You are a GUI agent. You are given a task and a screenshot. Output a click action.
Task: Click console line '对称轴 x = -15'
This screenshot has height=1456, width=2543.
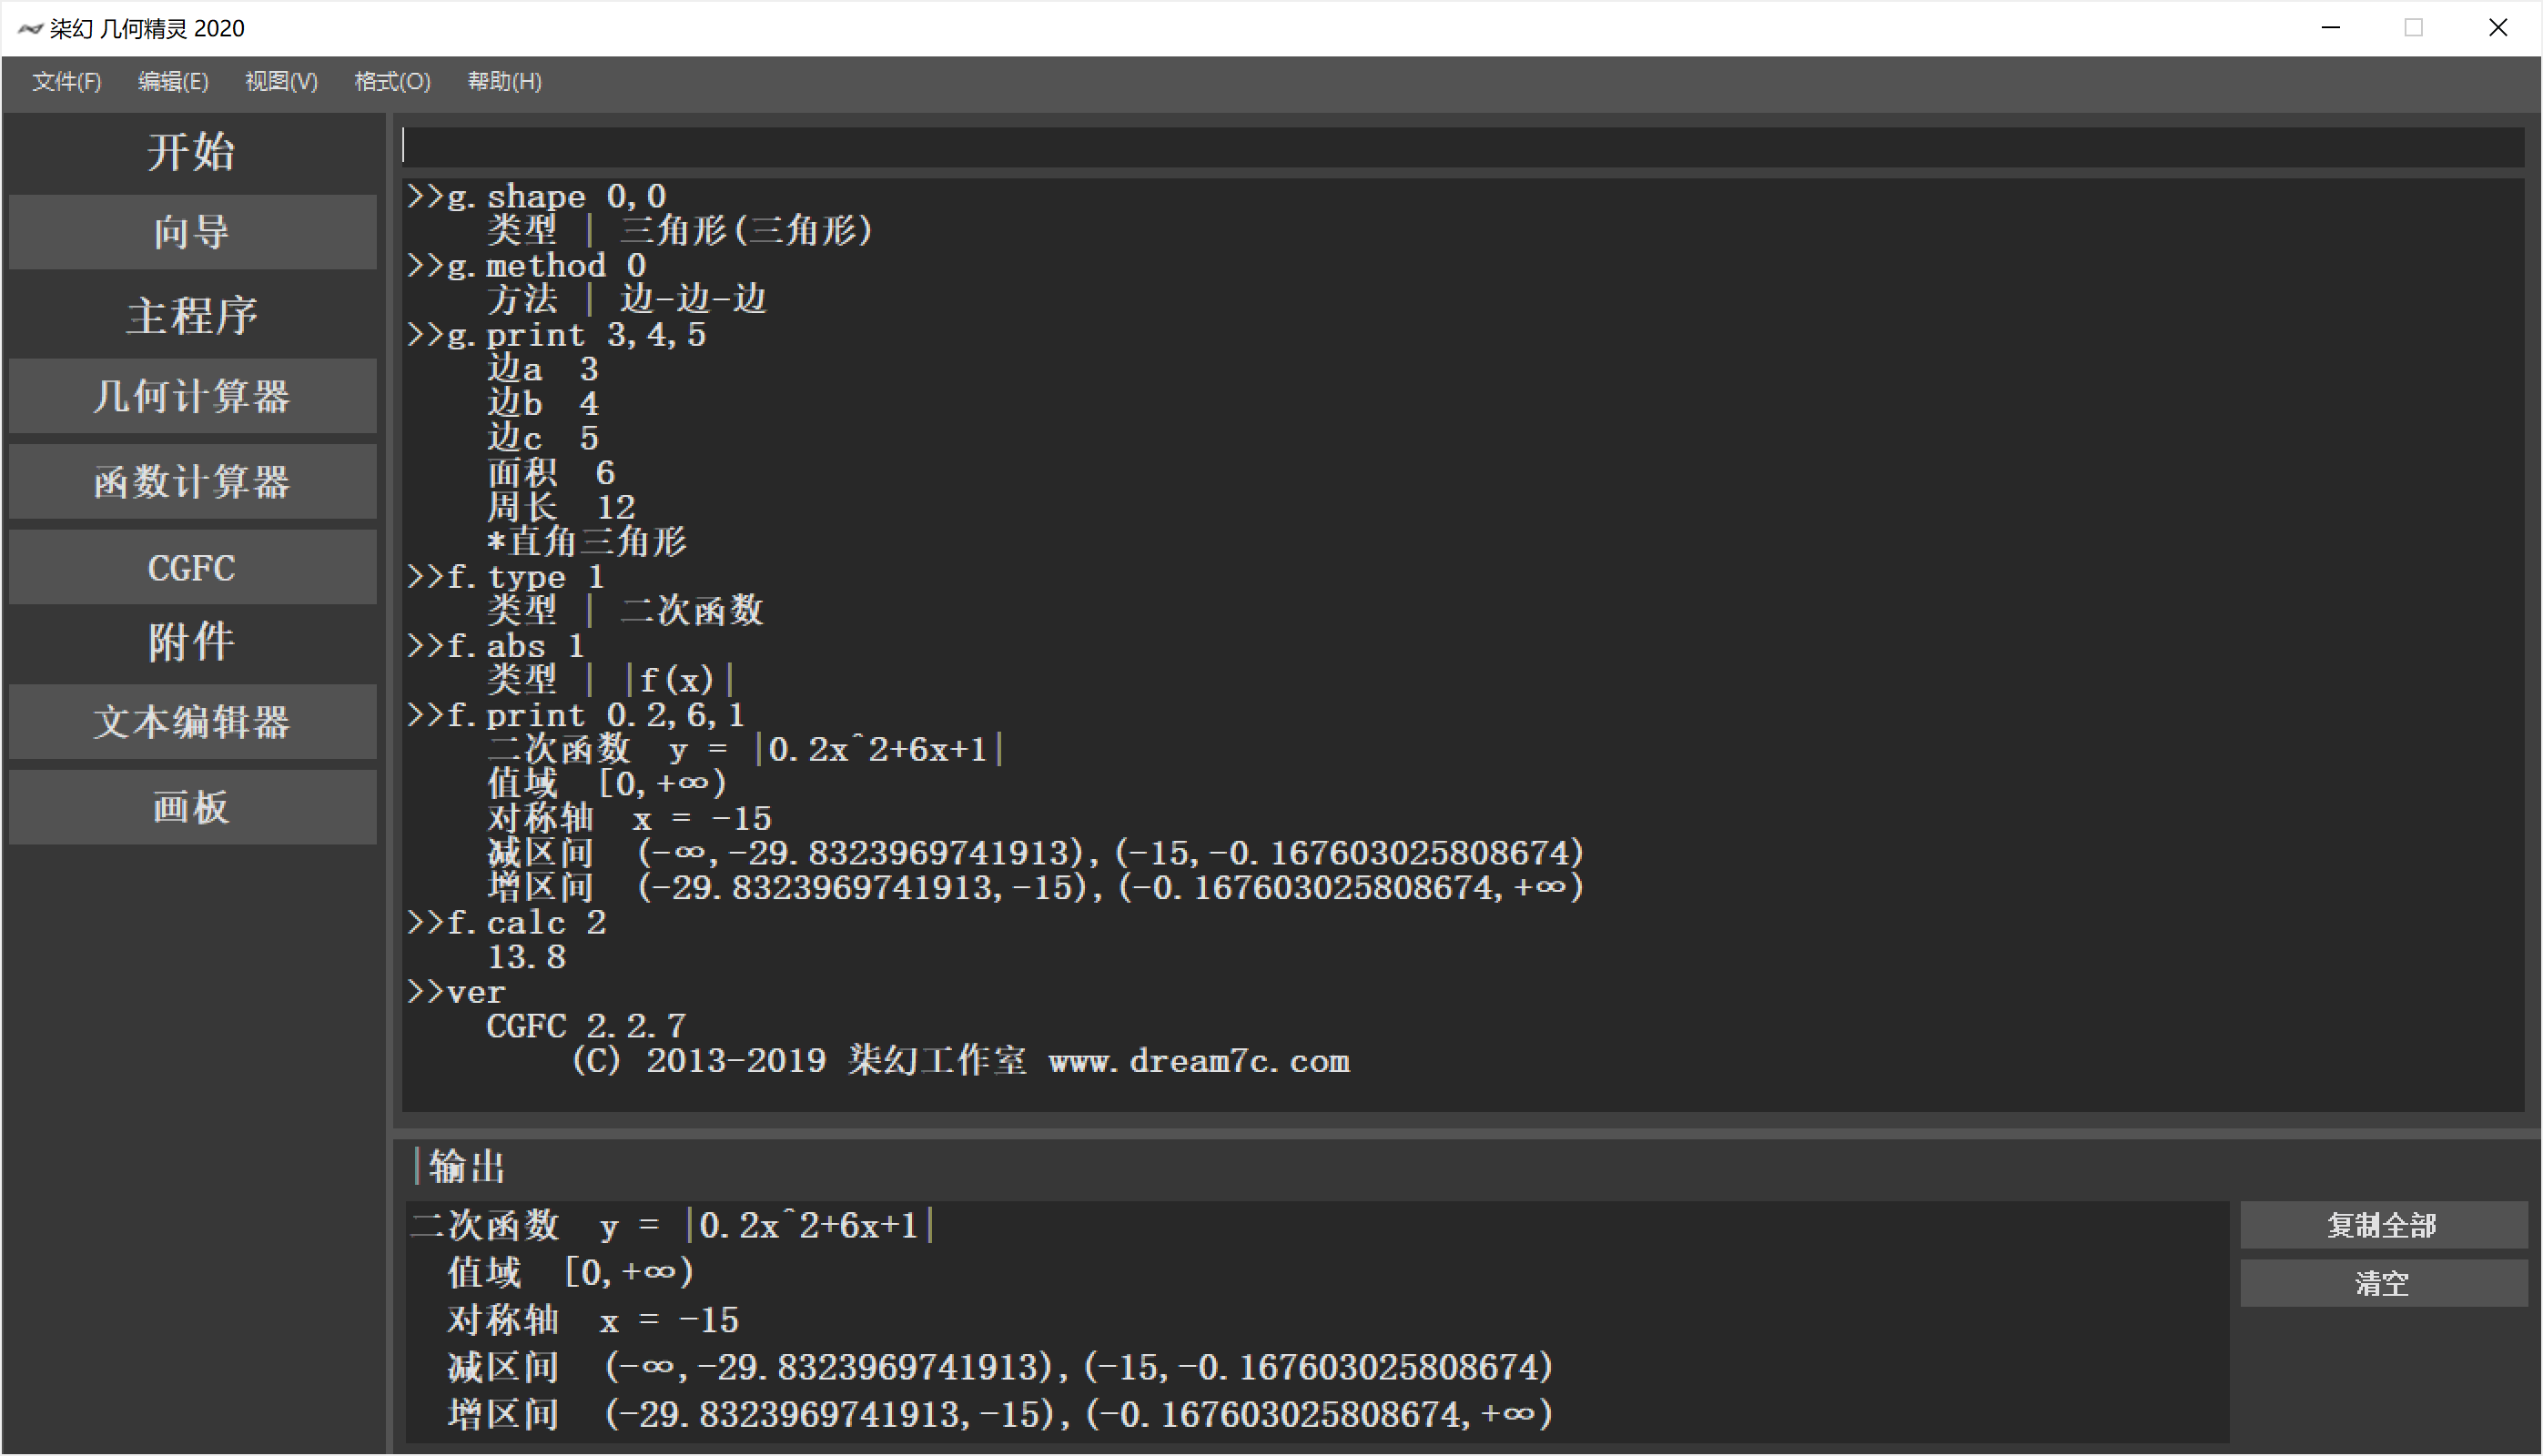[x=630, y=819]
